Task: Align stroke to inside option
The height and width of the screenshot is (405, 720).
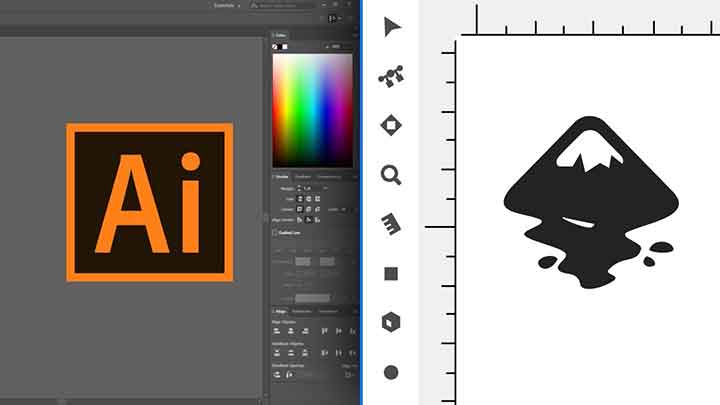Action: (309, 220)
